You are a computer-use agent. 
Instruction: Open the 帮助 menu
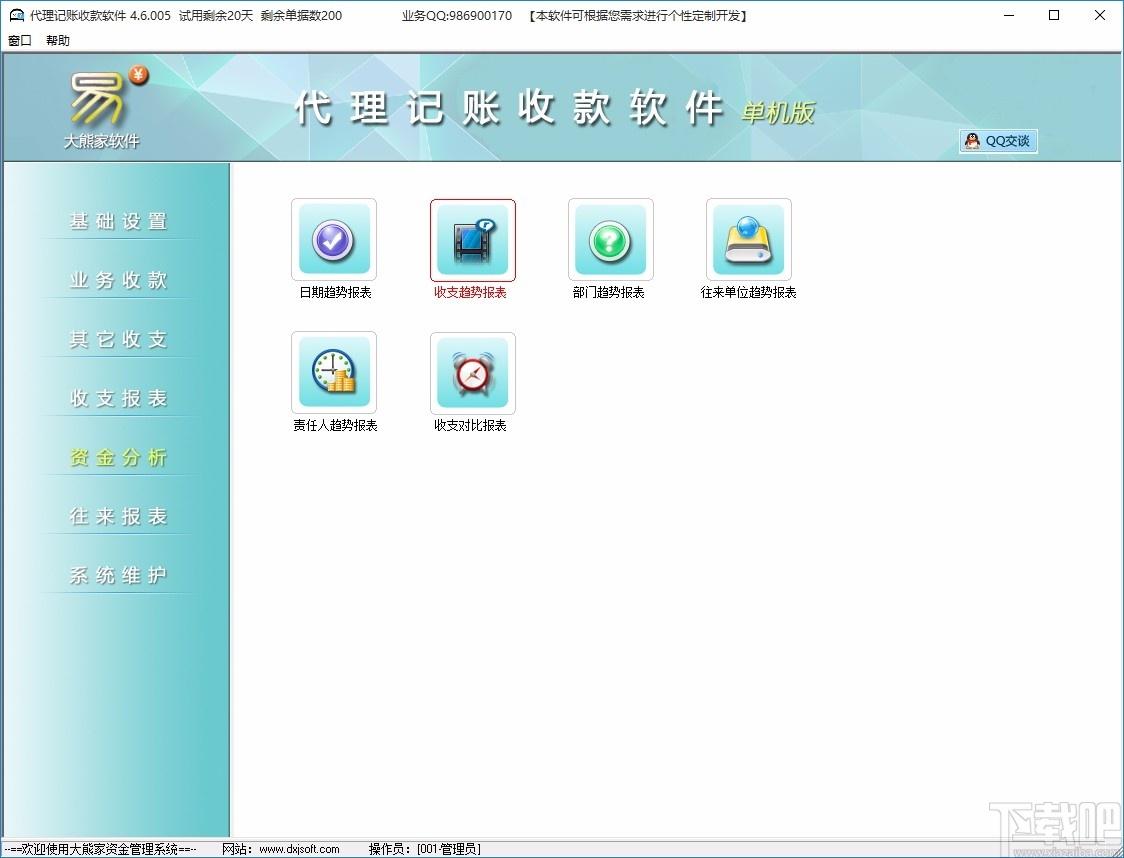coord(58,40)
